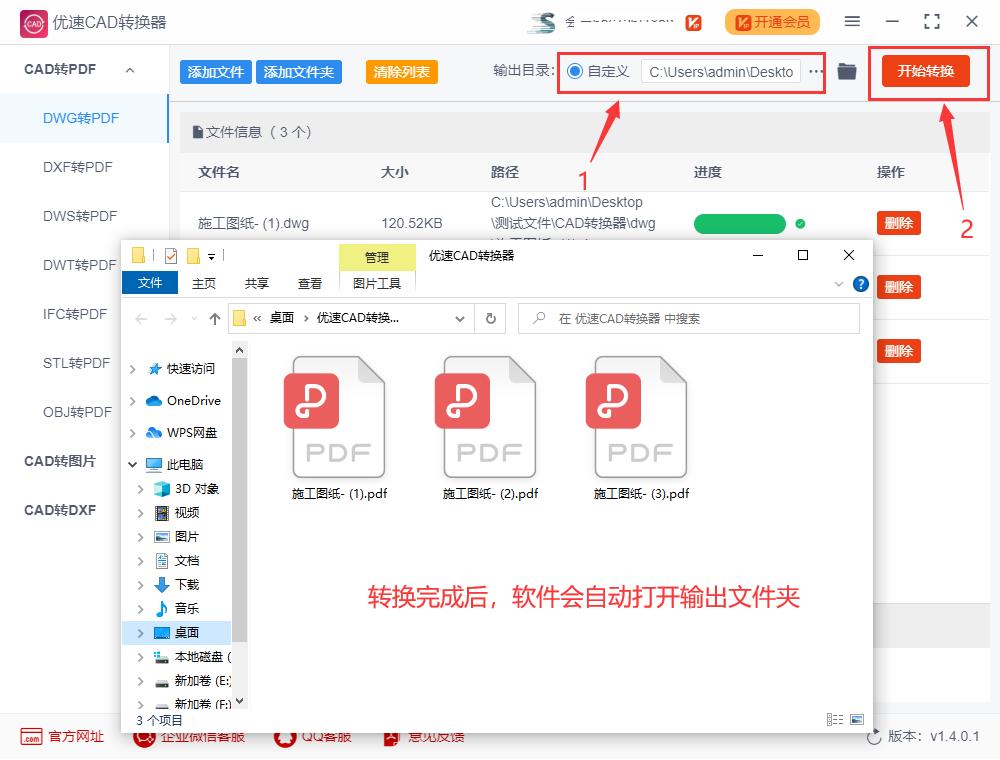Screen dimensions: 1000x760
Task: Collapse the CAD转PDF sidebar section
Action: point(128,70)
